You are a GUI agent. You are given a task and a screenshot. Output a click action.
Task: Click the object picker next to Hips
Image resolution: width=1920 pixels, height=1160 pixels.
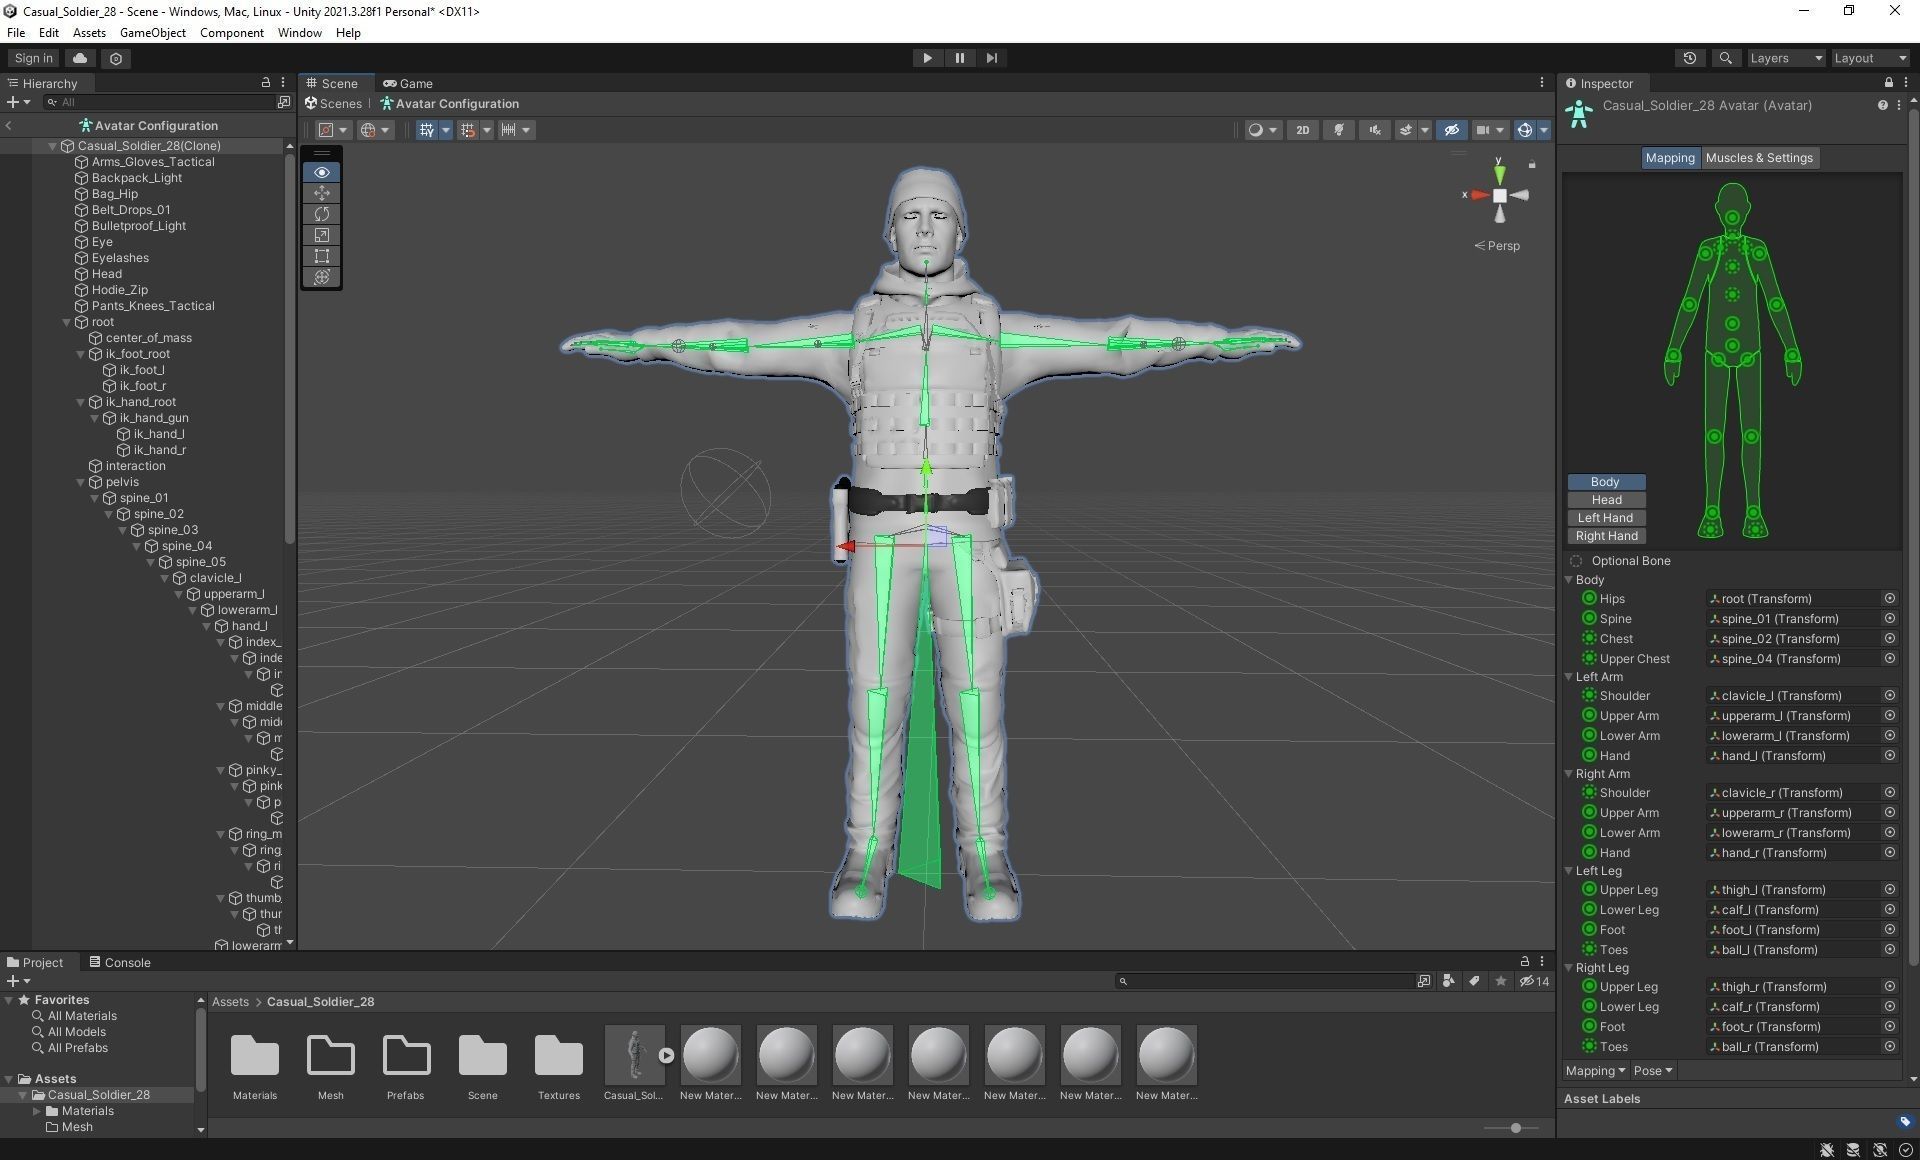coord(1889,599)
